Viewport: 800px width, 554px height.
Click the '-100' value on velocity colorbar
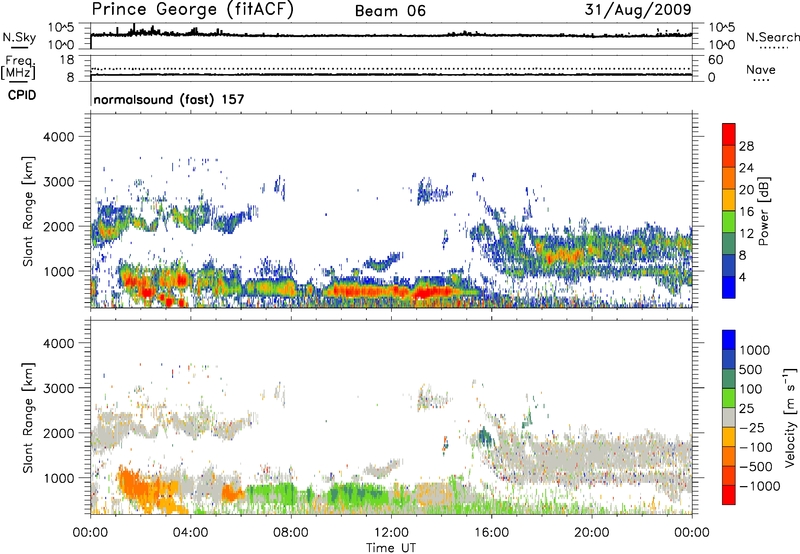tap(756, 447)
